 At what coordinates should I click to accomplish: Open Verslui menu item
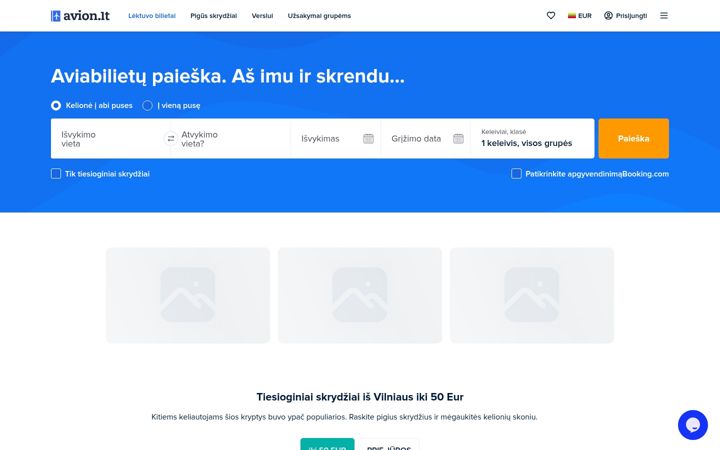click(x=262, y=16)
